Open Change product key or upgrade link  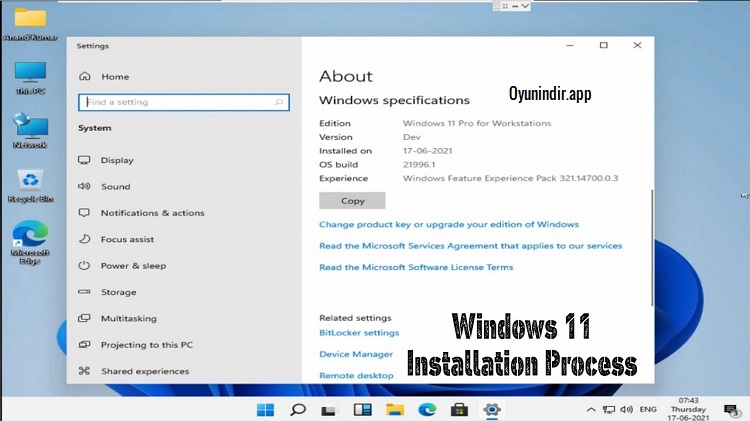(x=449, y=224)
